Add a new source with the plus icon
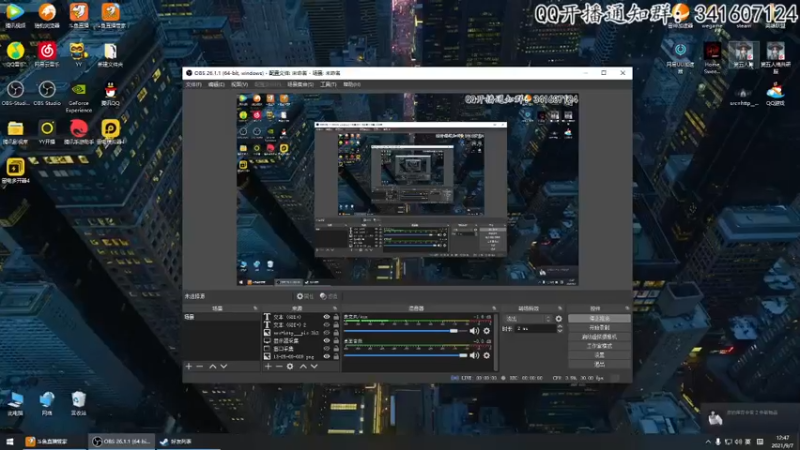800x450 pixels. point(268,366)
